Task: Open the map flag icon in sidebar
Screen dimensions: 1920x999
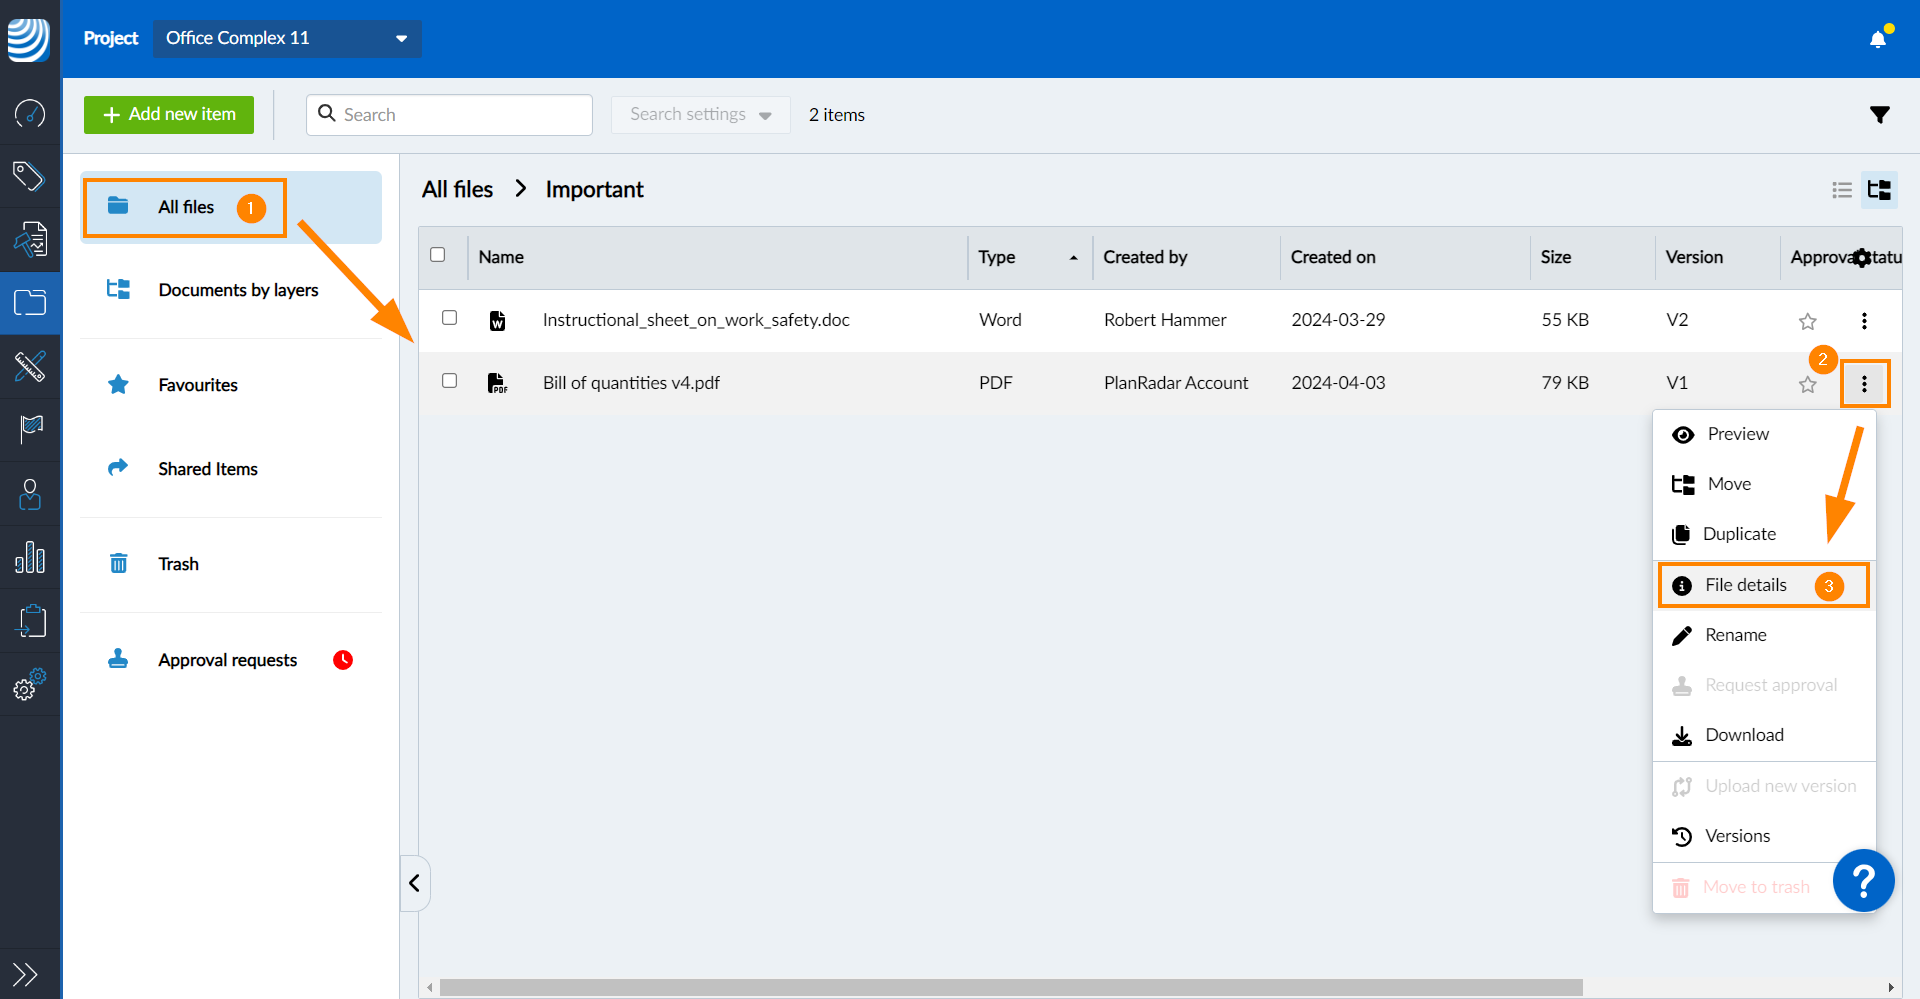Action: coord(30,429)
